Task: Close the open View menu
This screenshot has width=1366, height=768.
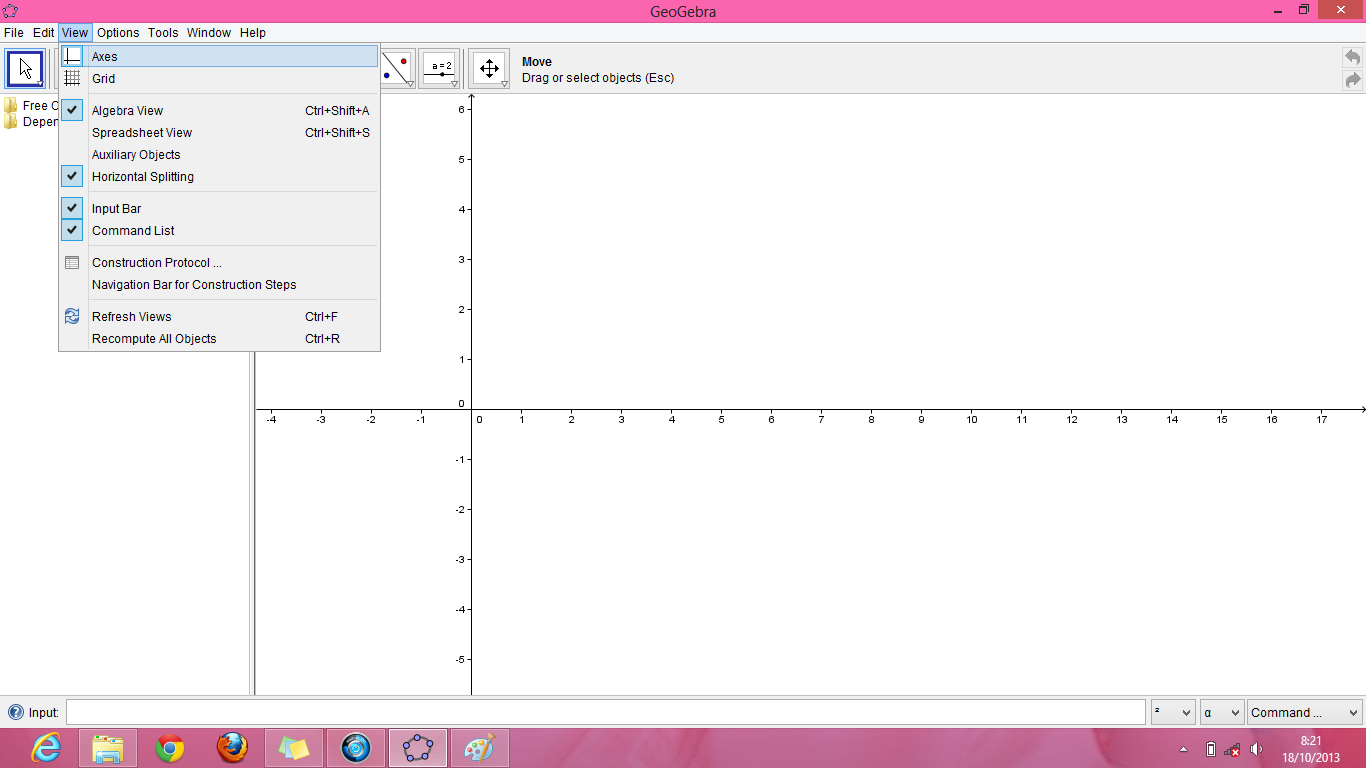Action: point(75,33)
